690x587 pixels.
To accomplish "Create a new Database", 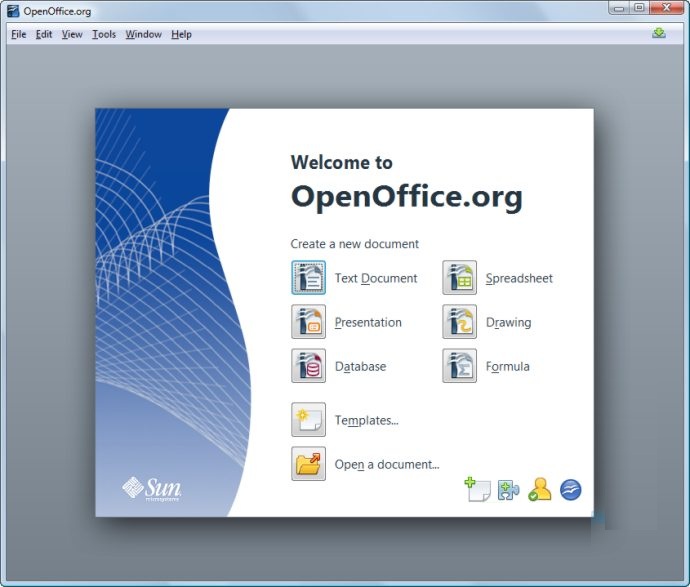I will click(309, 366).
